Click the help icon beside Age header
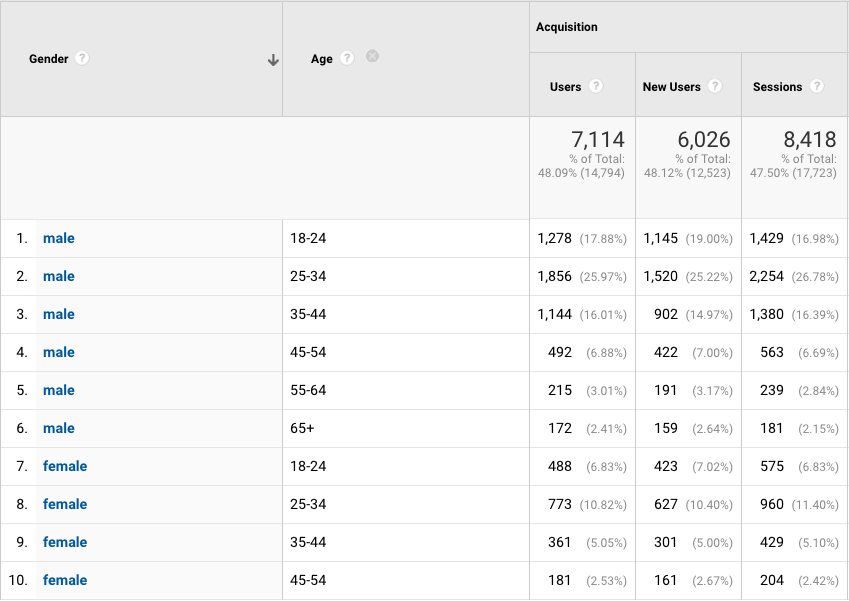The height and width of the screenshot is (601, 849). [x=347, y=59]
